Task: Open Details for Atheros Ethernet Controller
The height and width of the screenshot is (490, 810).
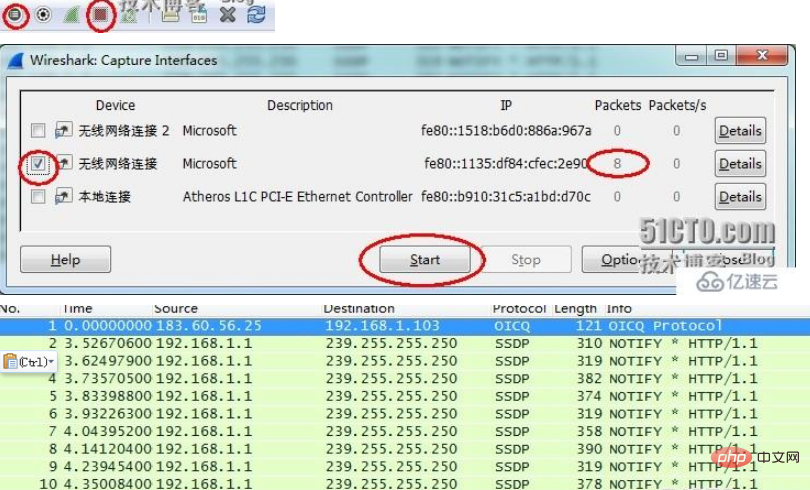Action: click(x=740, y=197)
